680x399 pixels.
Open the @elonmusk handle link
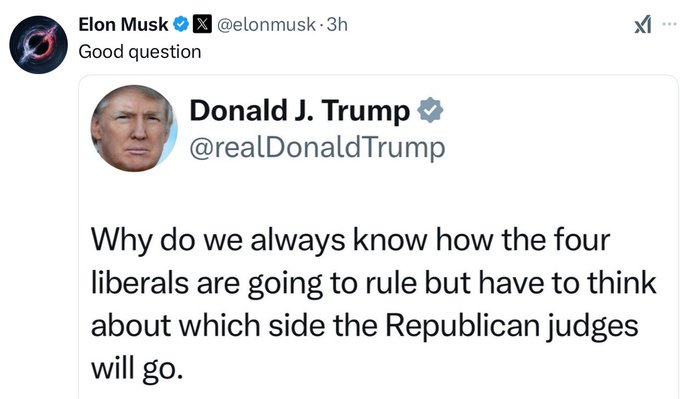265,25
